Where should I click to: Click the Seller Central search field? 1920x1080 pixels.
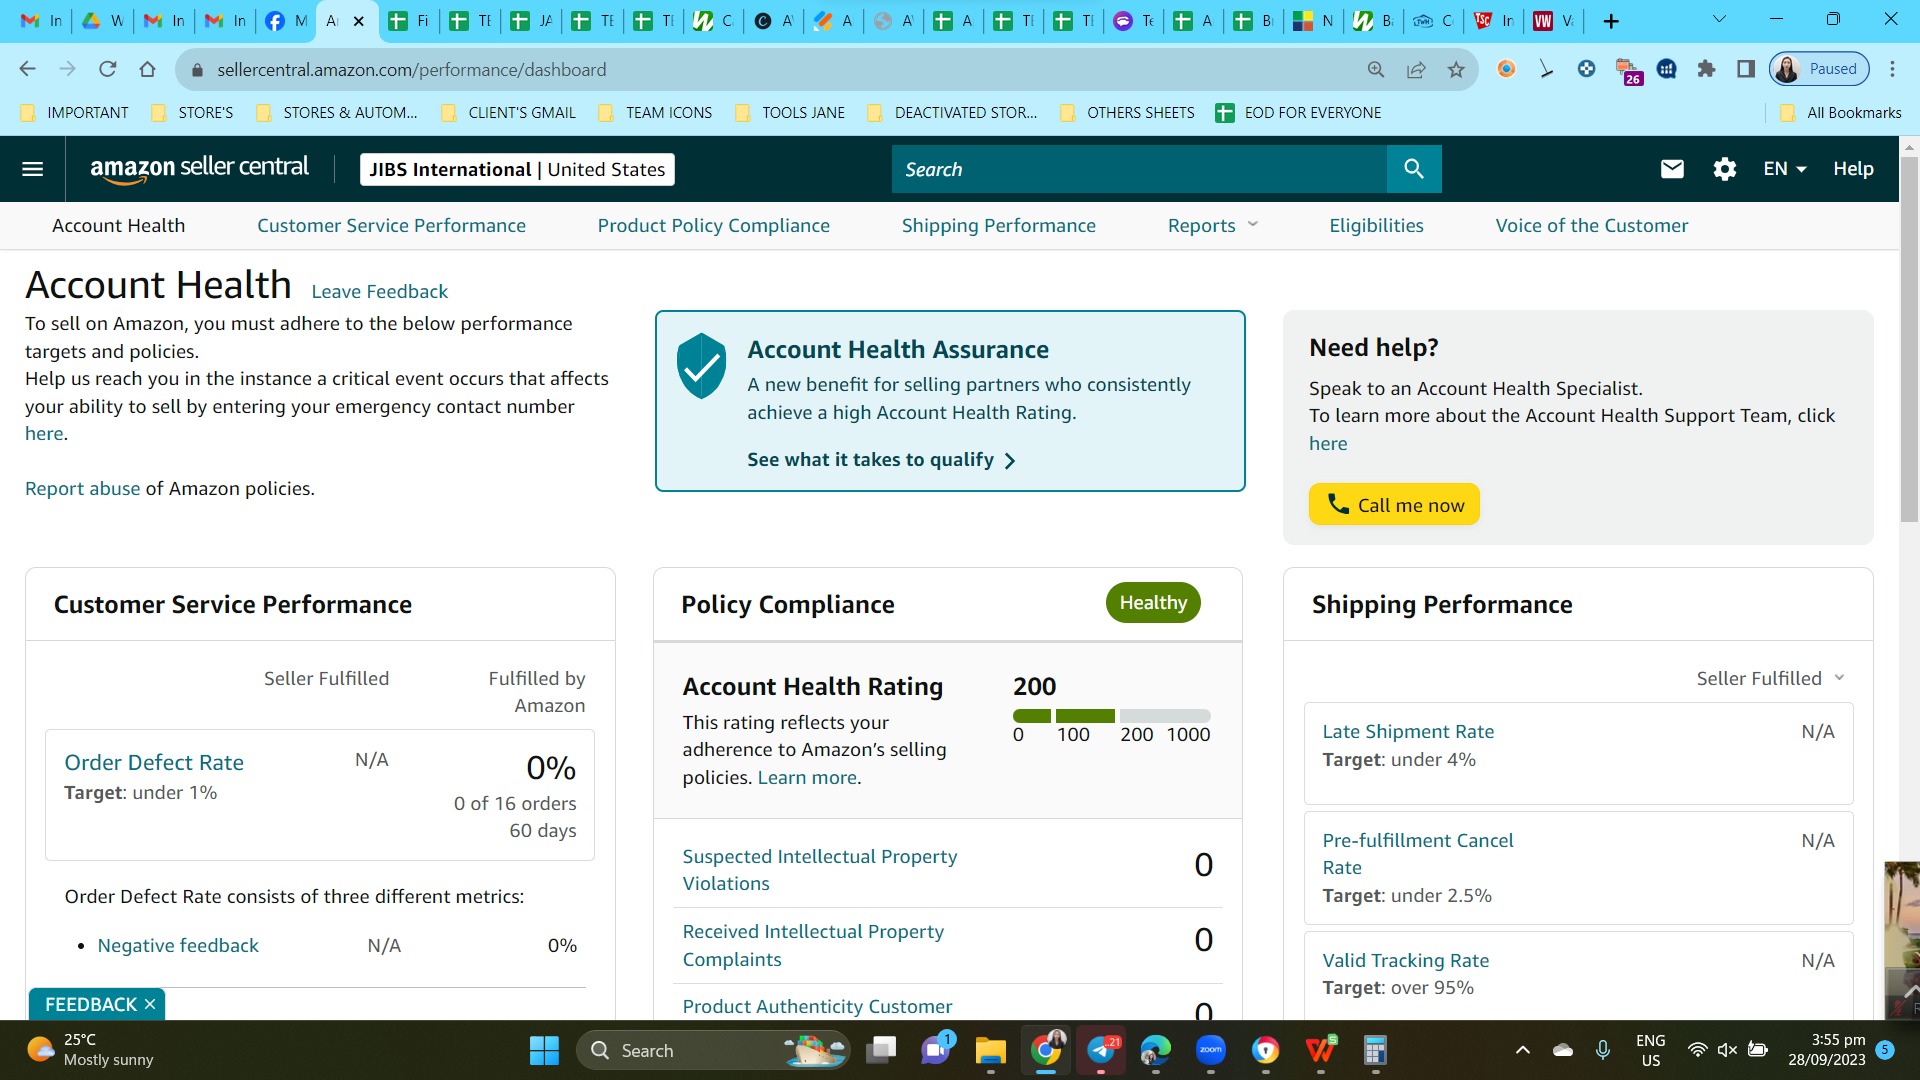point(1139,169)
